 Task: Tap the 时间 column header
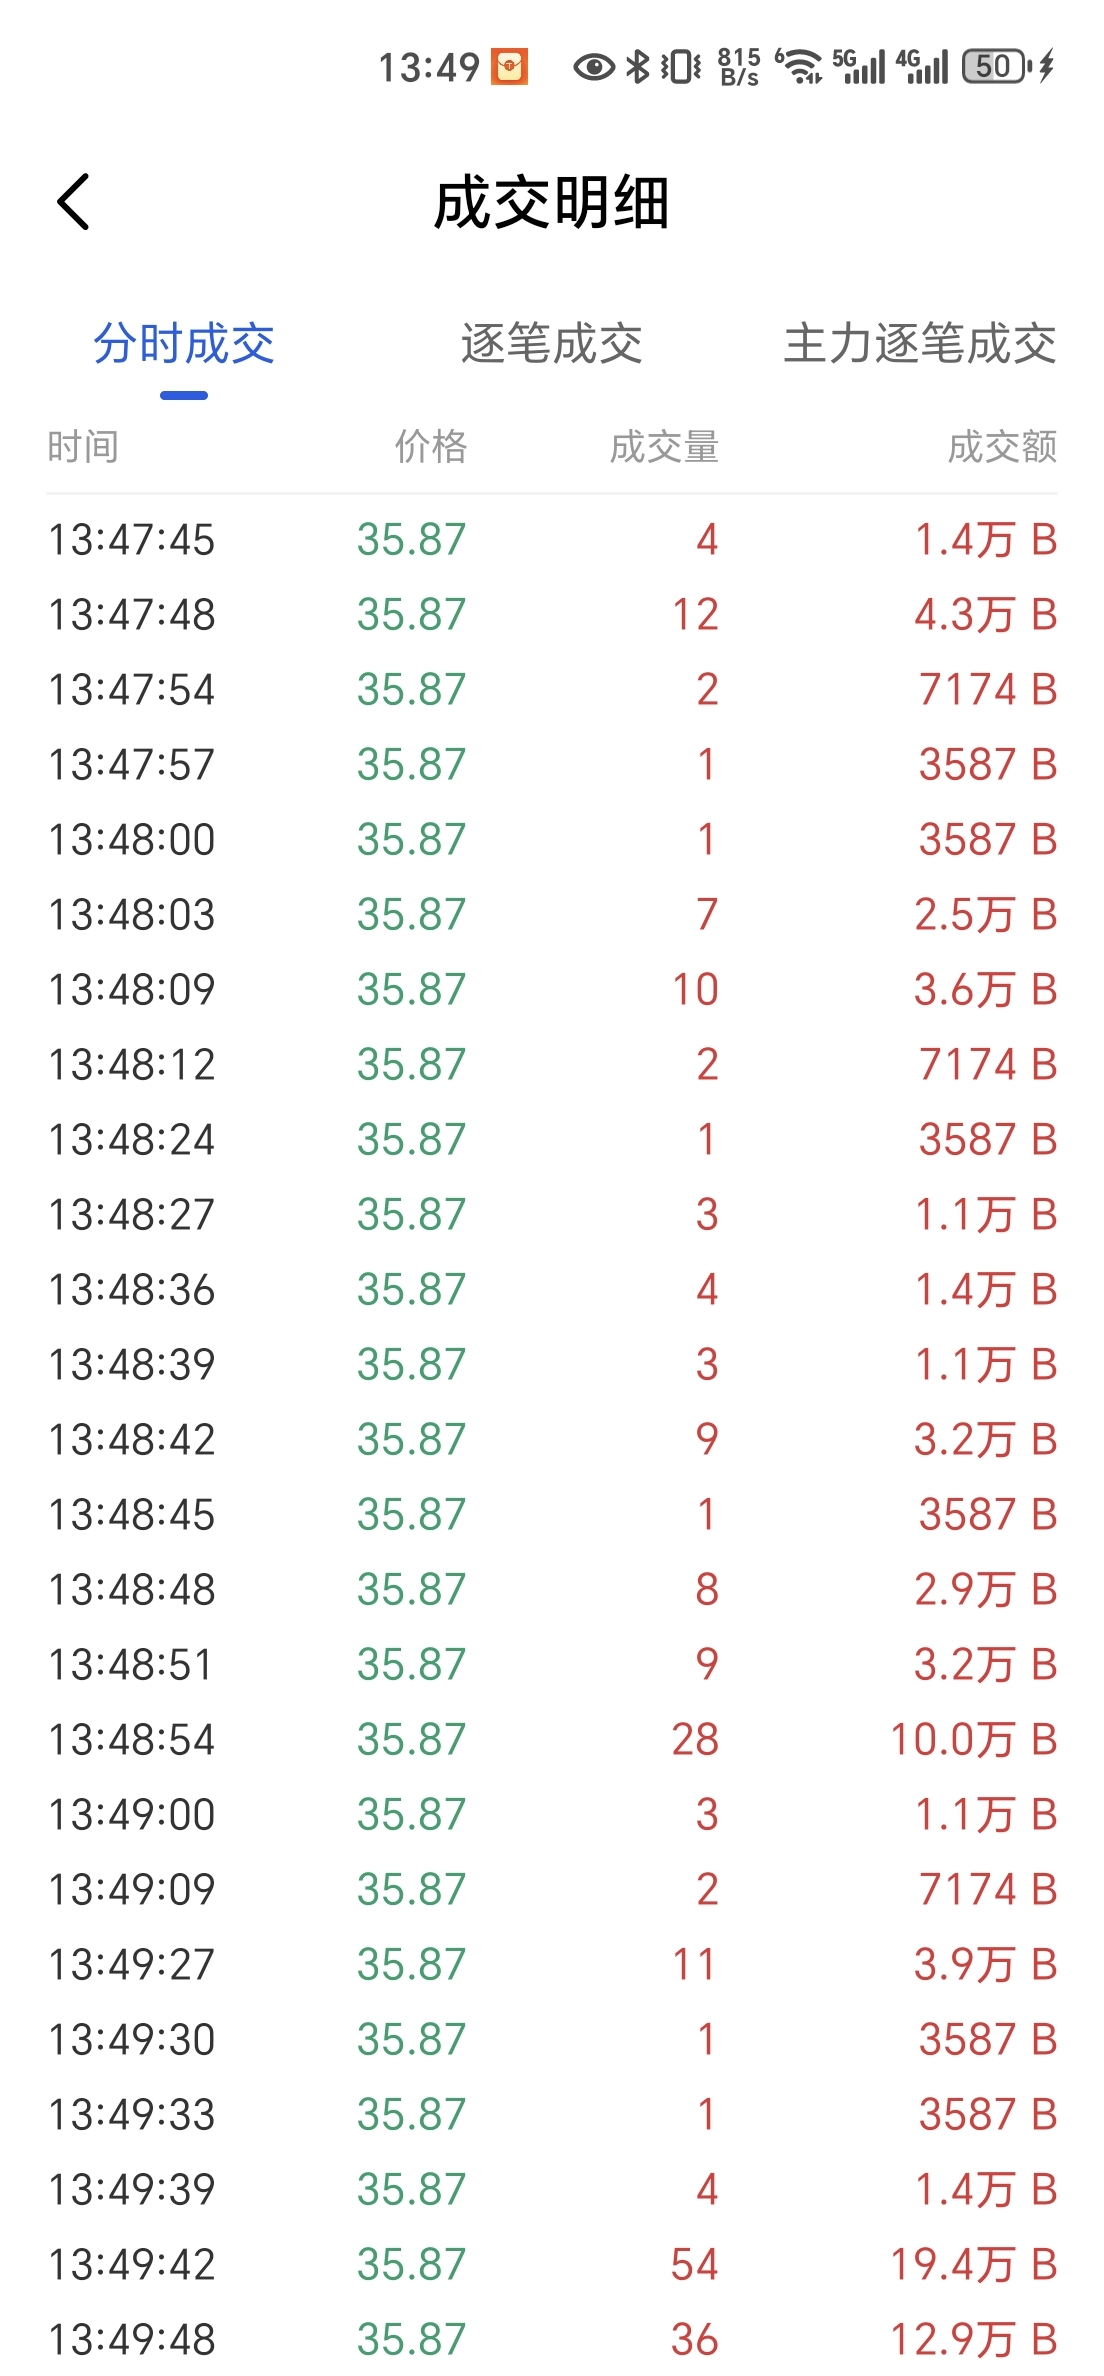[x=83, y=446]
